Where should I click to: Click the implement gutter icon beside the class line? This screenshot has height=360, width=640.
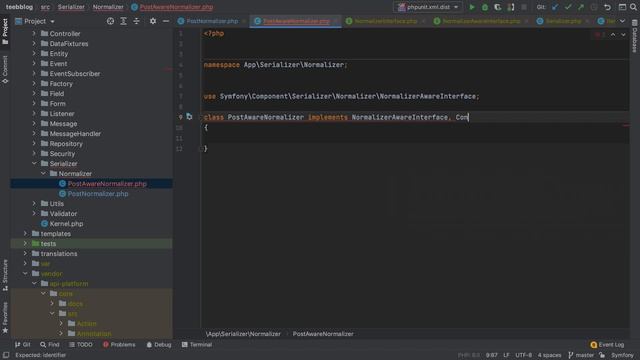coord(189,117)
